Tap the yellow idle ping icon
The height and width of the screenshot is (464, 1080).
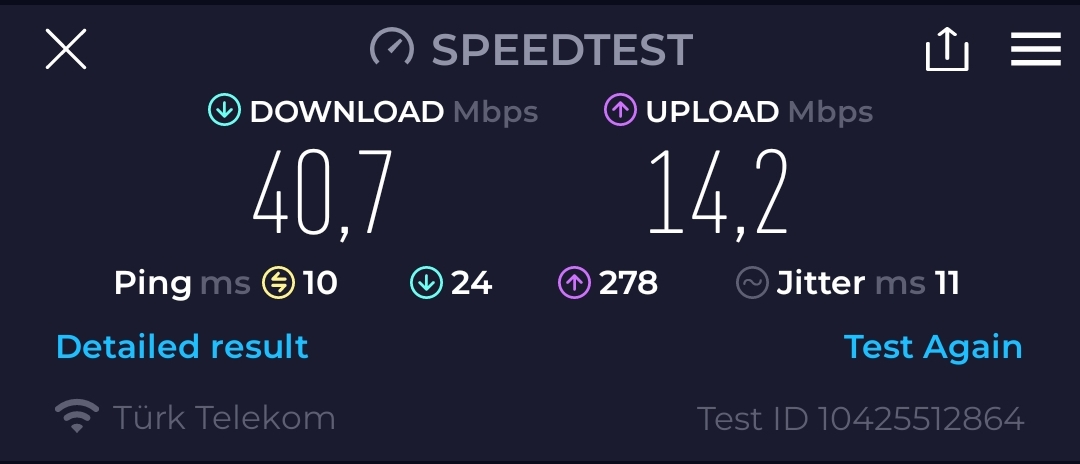point(278,283)
